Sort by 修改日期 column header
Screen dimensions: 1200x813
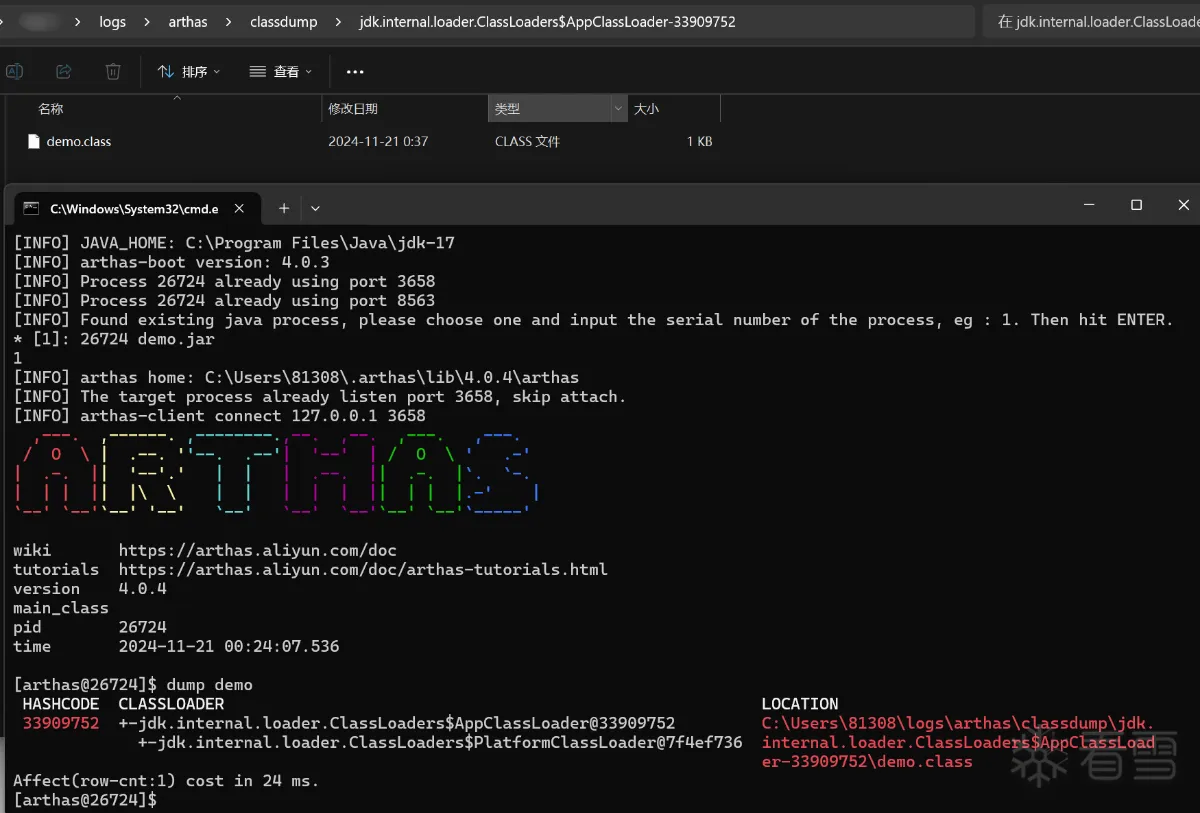pyautogui.click(x=352, y=109)
